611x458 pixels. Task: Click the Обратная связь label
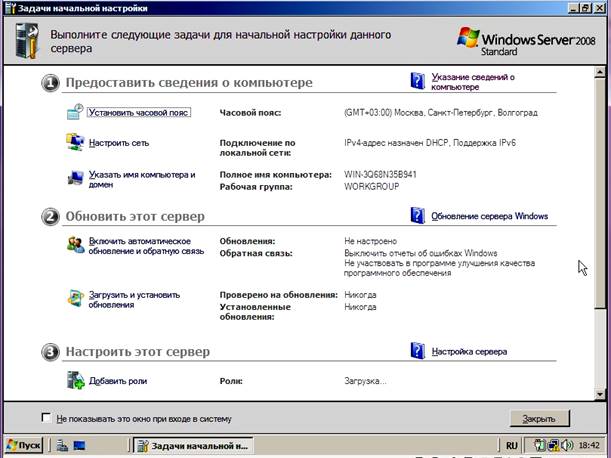pos(256,253)
